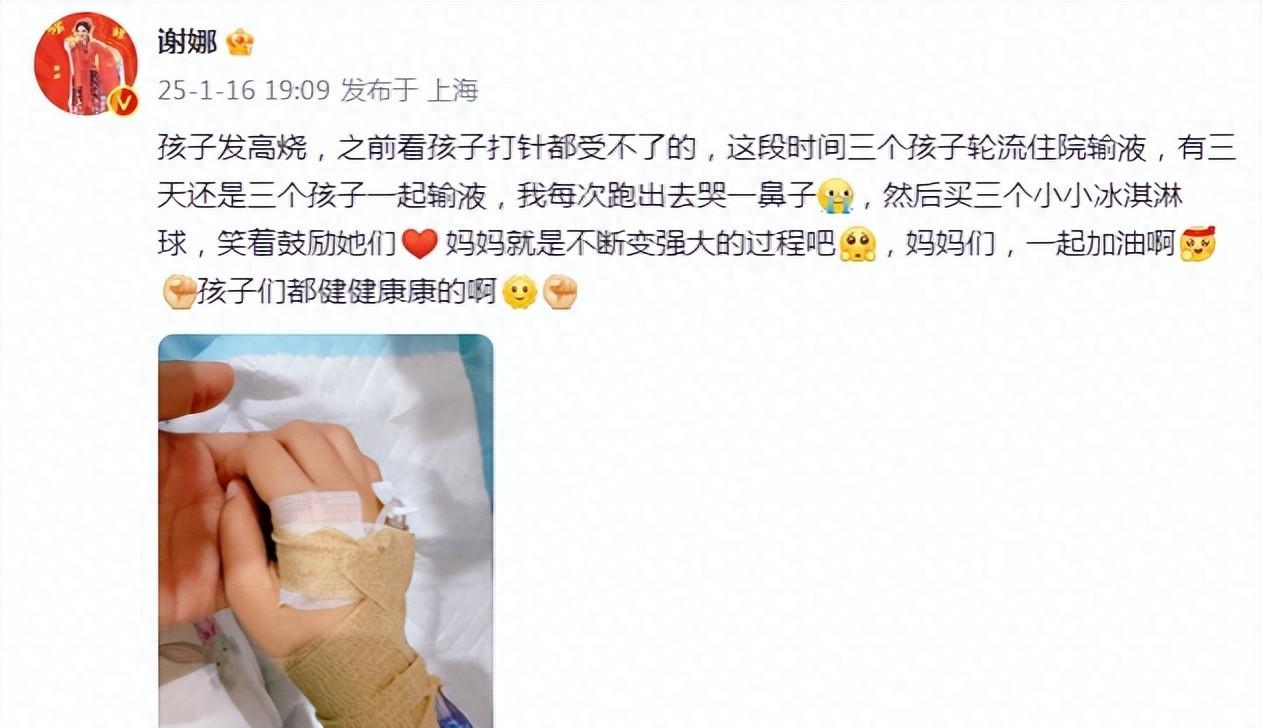Click the headband emoji after 一起加油啊

pyautogui.click(x=1197, y=244)
